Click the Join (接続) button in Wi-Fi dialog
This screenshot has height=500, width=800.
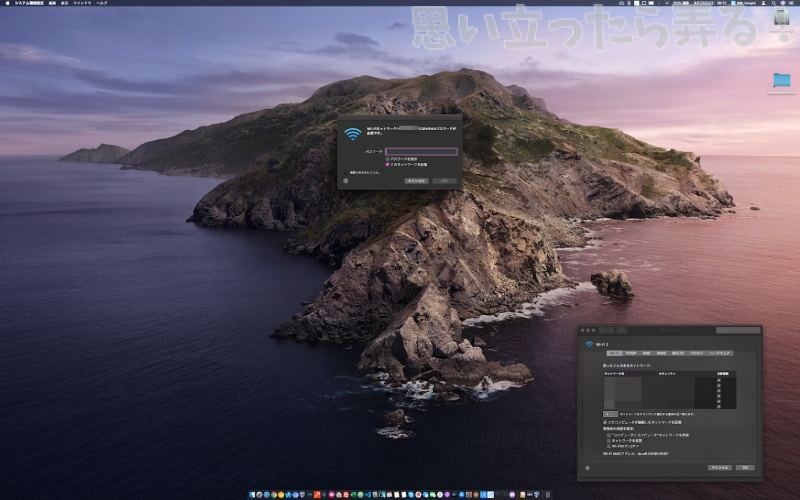[444, 181]
